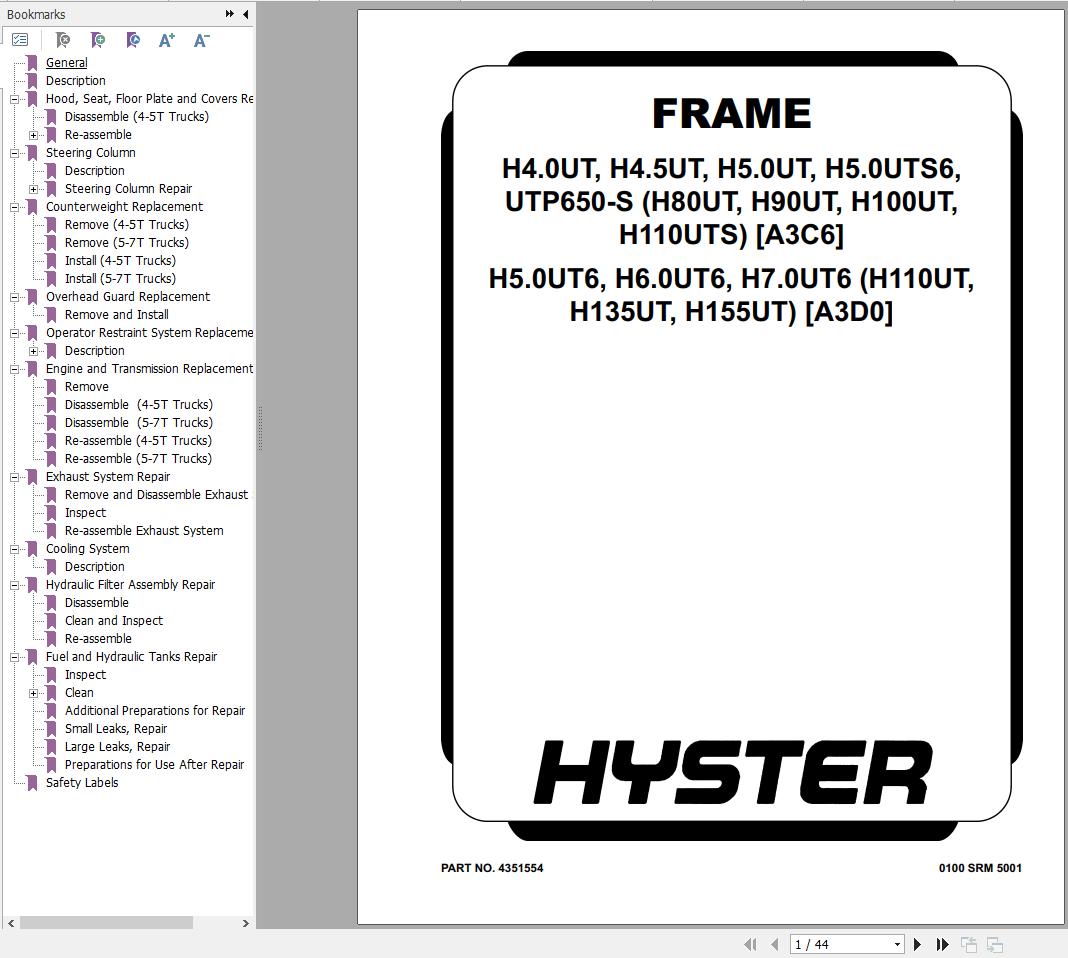
Task: Click the horizontal scrollbar thumb in Bookmarks panel
Action: (106, 923)
